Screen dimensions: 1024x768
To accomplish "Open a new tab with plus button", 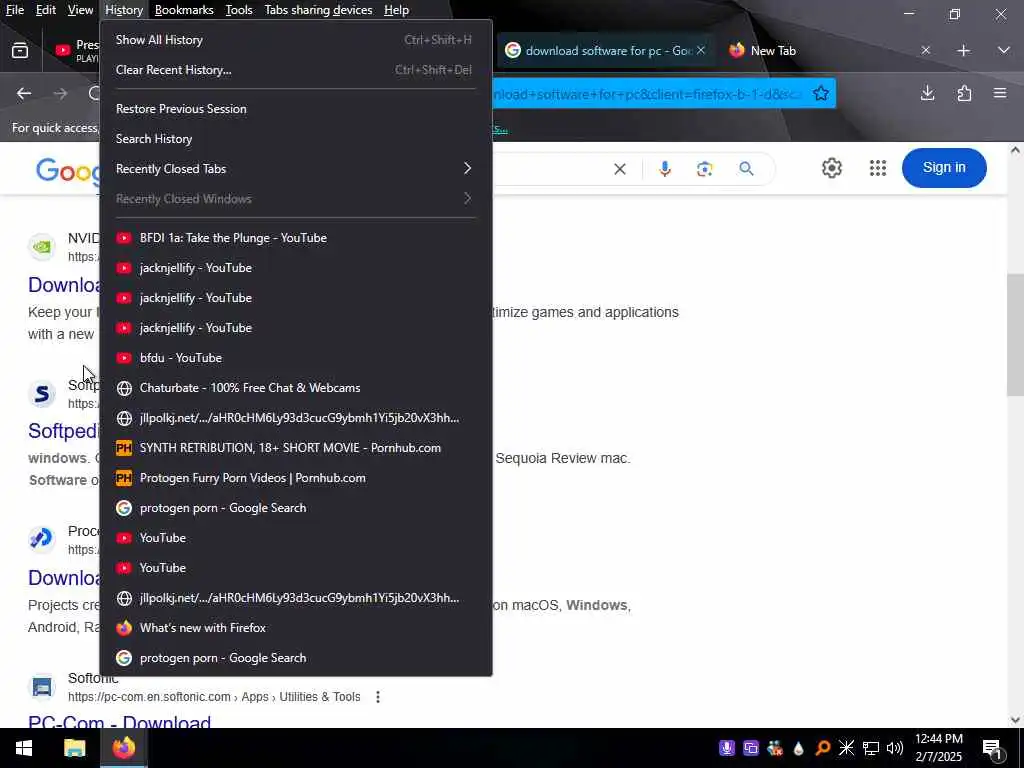I will 963,50.
